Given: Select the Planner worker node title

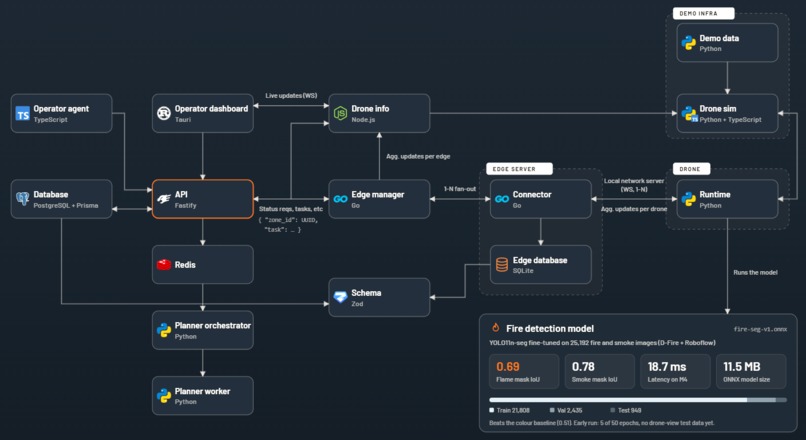Looking at the screenshot, I should click(x=203, y=391).
